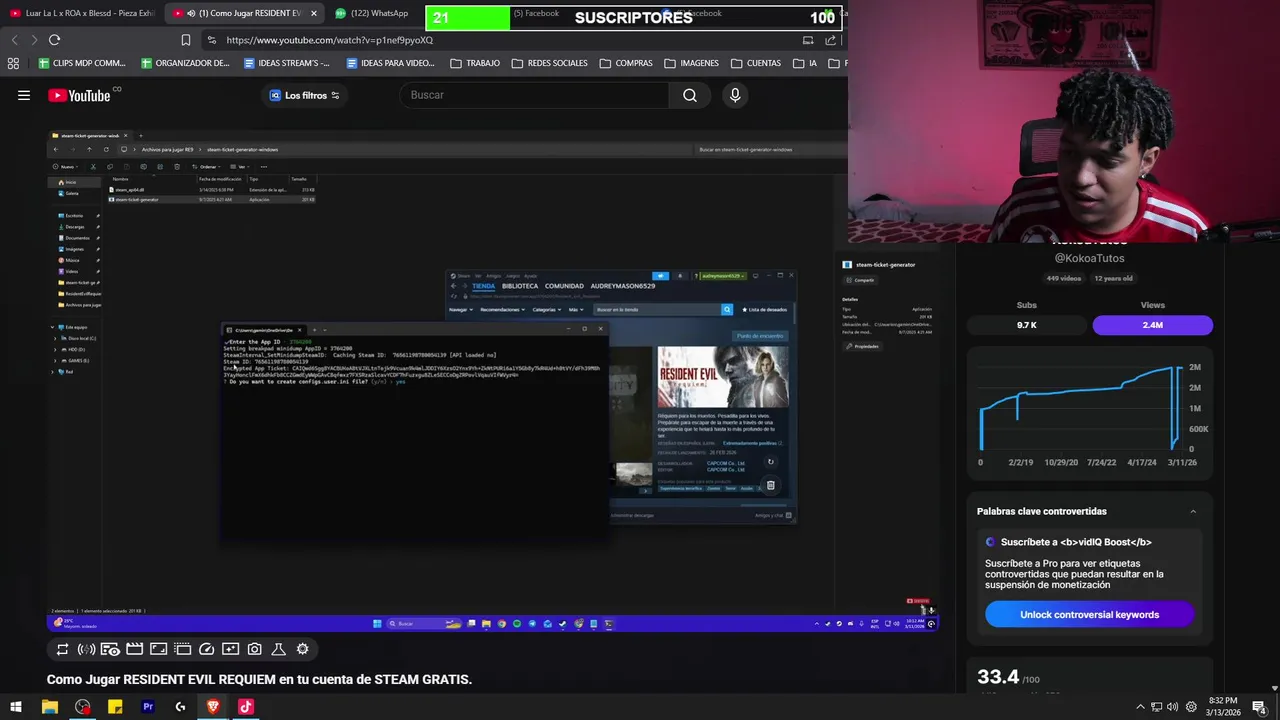
Task: Open Brave browser from the taskbar
Action: (213, 707)
